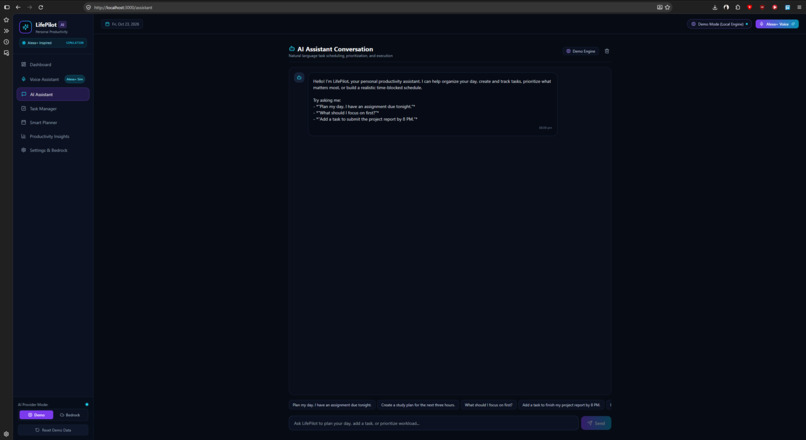
Task: Open the Smart Planner page
Action: (x=53, y=123)
